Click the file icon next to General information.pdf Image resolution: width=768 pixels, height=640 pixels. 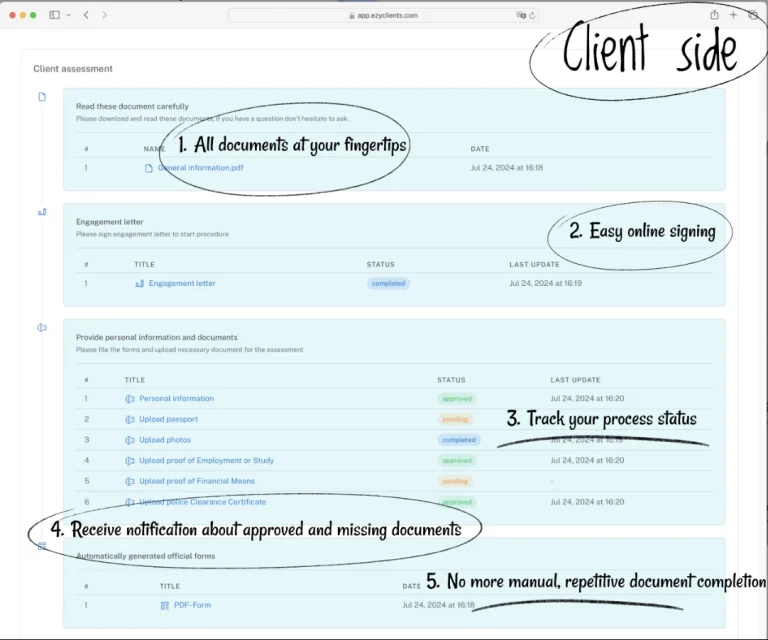coord(149,168)
